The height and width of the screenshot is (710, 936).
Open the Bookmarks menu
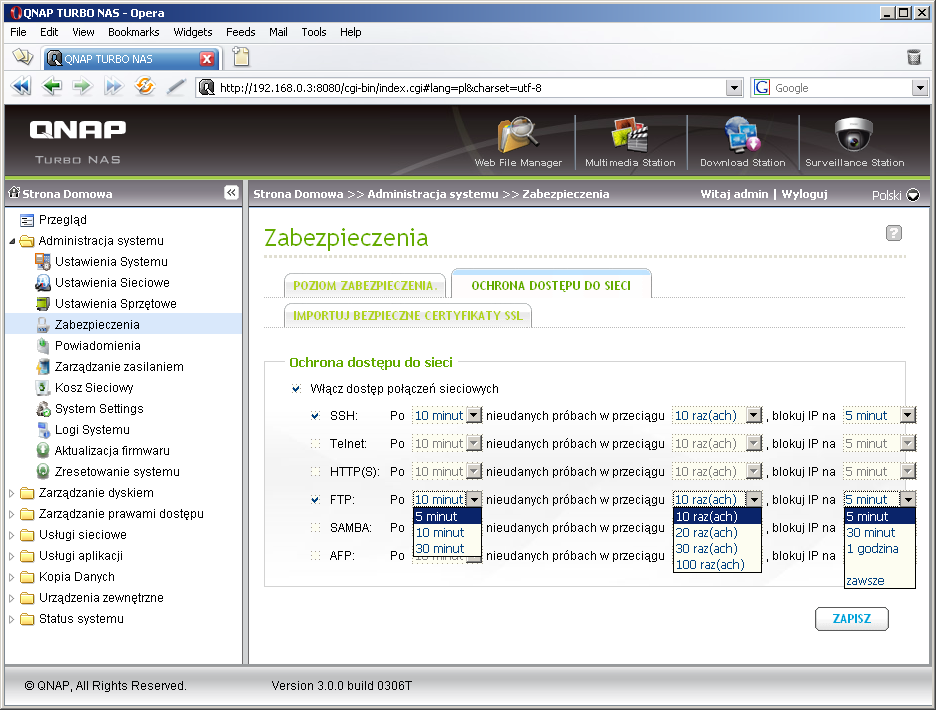134,32
